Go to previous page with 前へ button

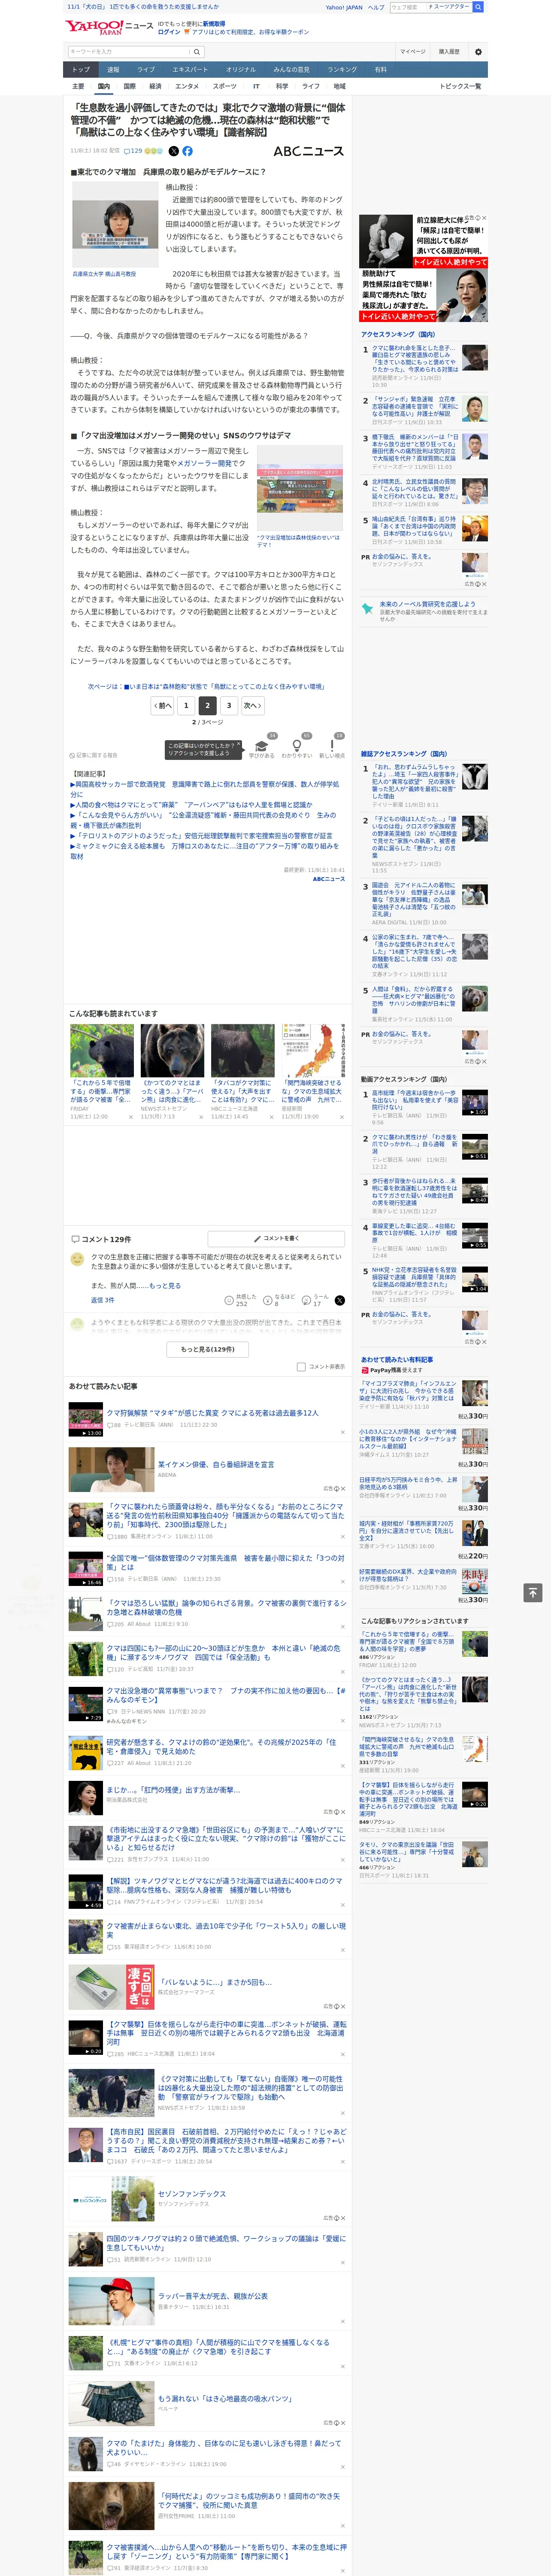coord(162,705)
